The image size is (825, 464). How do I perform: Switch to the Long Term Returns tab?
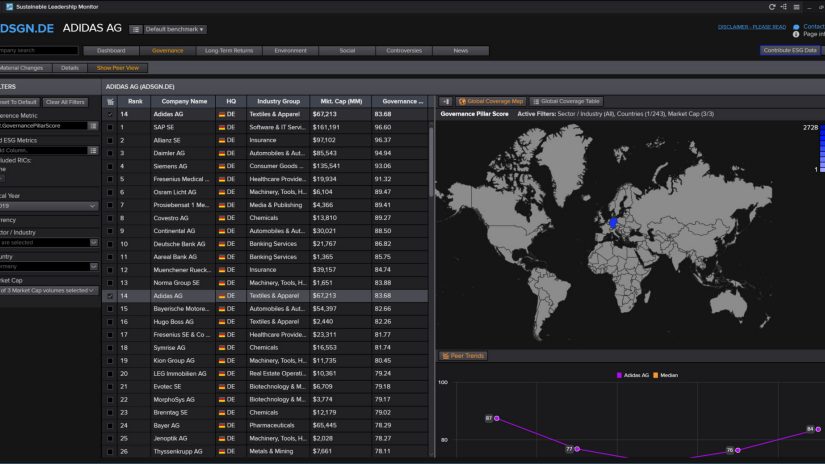coord(229,51)
